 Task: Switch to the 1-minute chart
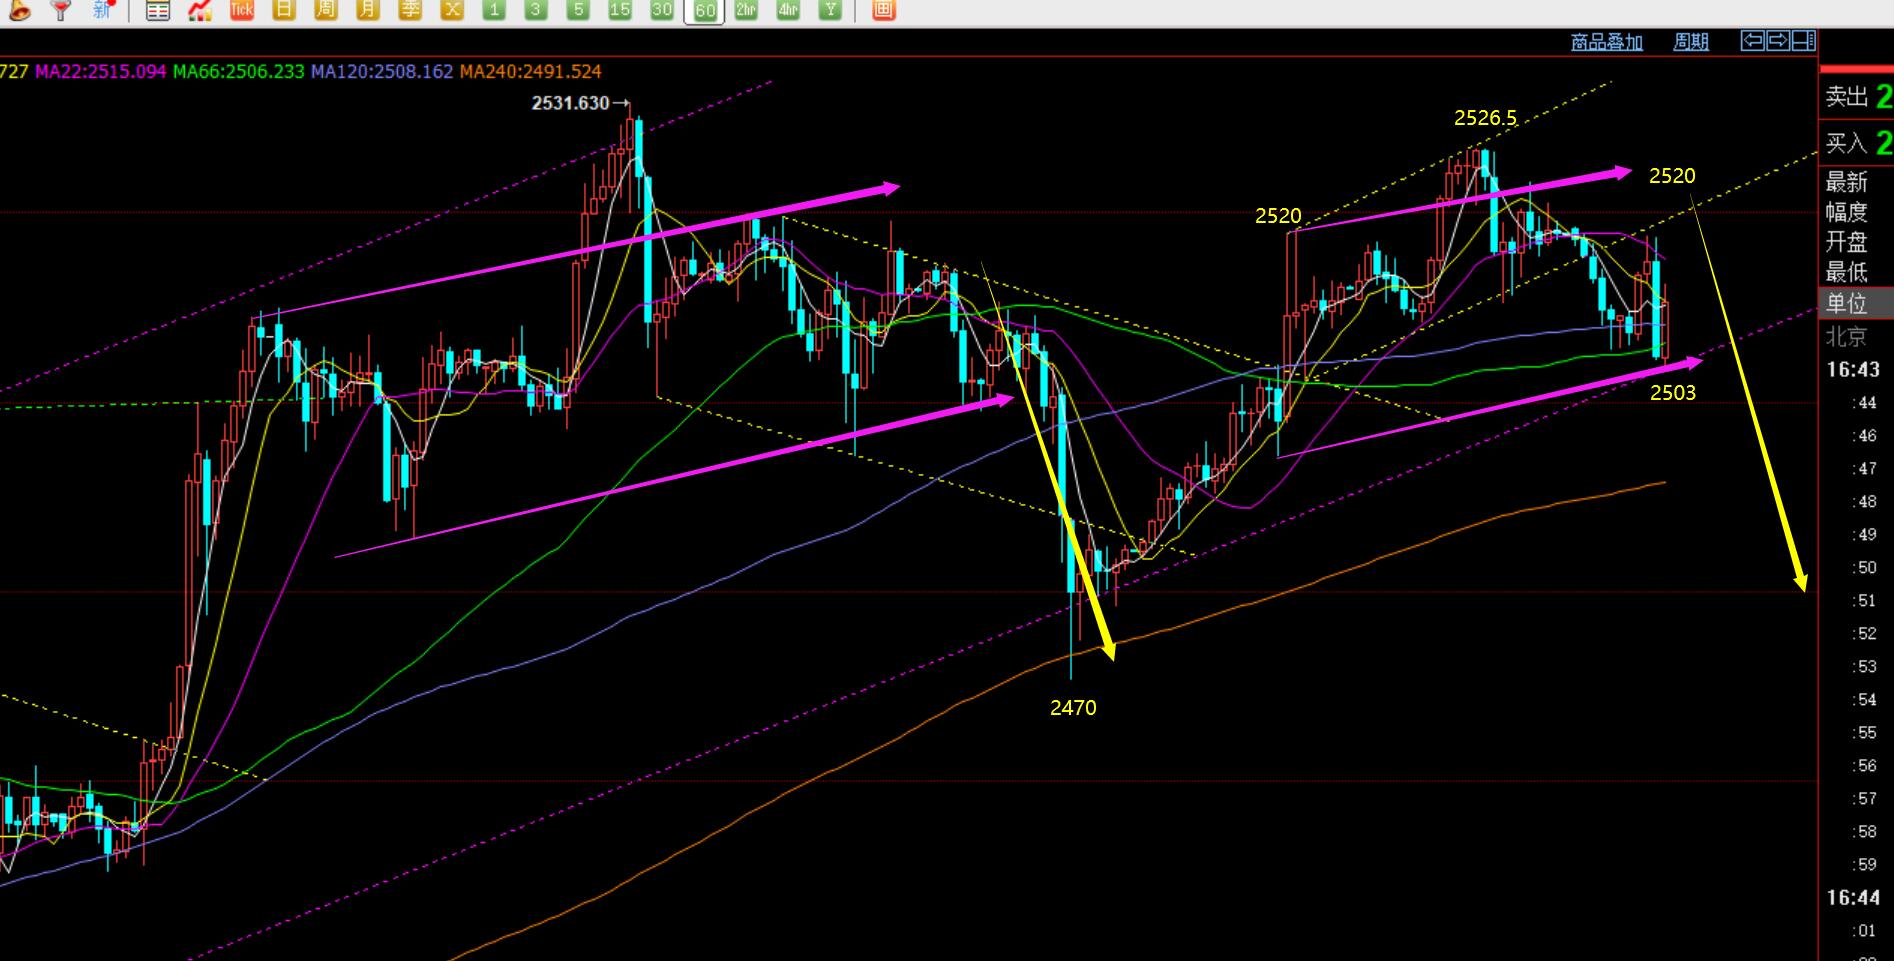(x=493, y=10)
